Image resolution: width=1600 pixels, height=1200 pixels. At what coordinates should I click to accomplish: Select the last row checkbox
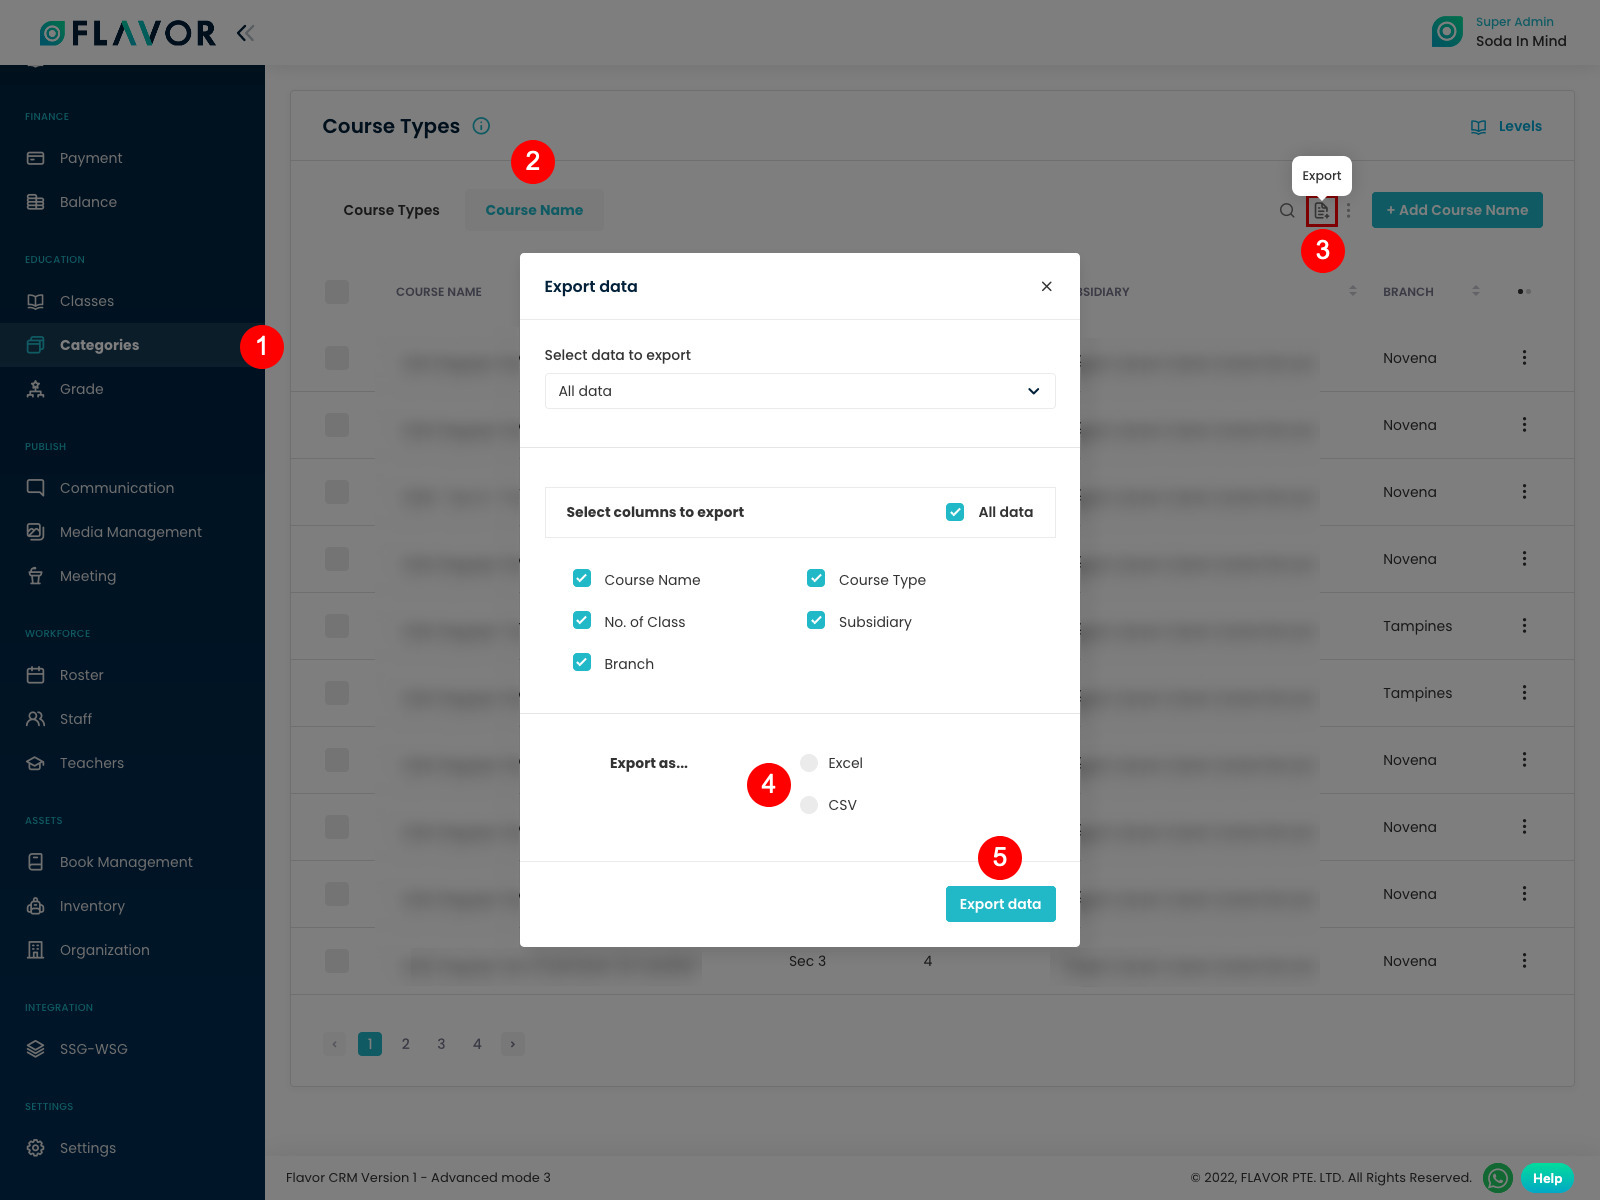(x=337, y=961)
